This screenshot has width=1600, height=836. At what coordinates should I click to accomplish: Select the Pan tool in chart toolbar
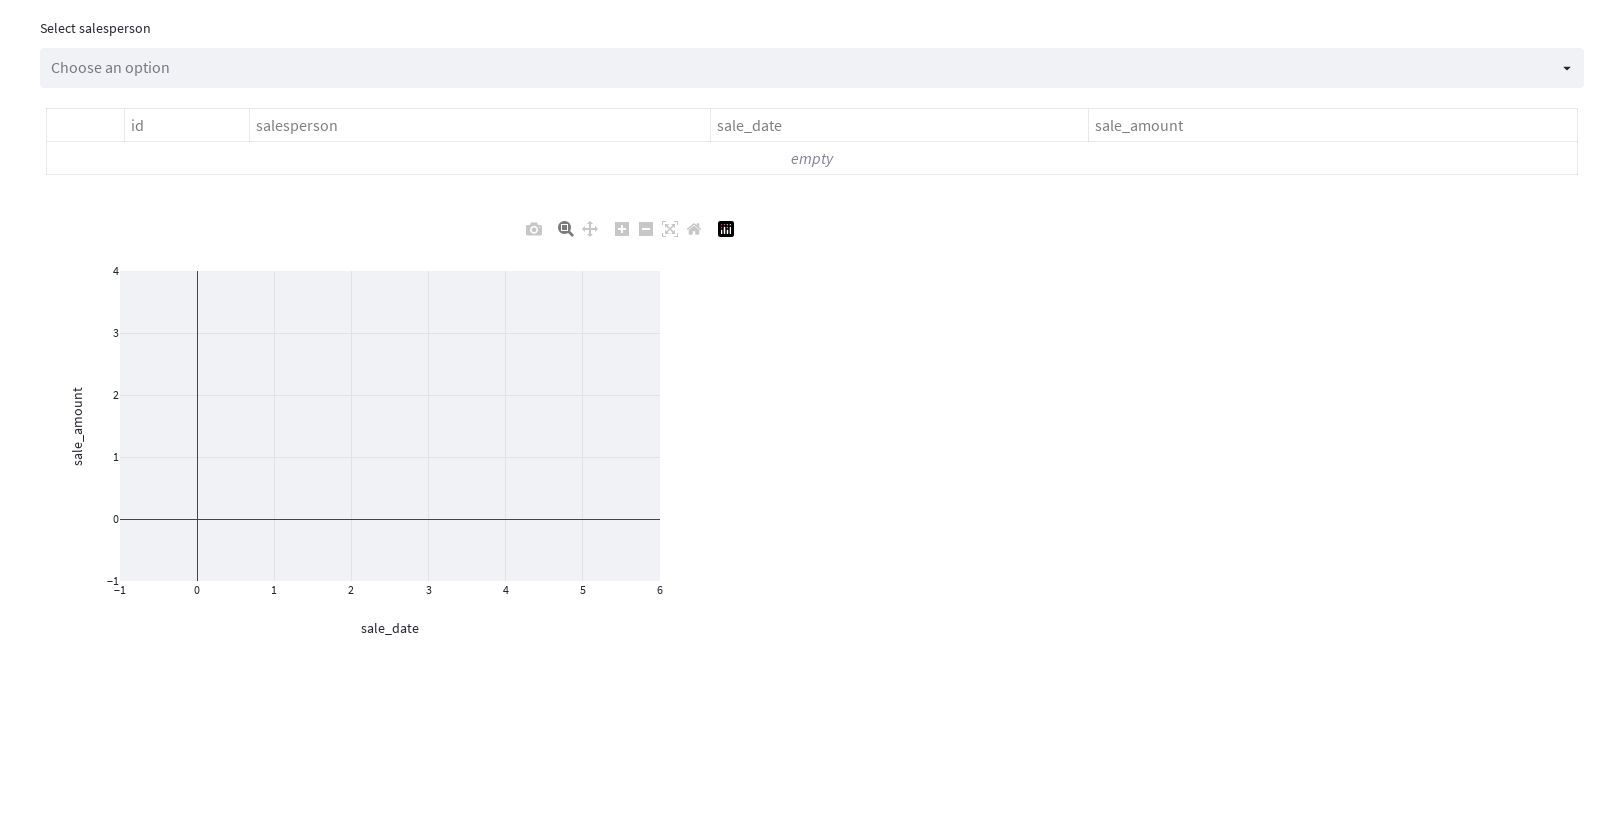(590, 229)
